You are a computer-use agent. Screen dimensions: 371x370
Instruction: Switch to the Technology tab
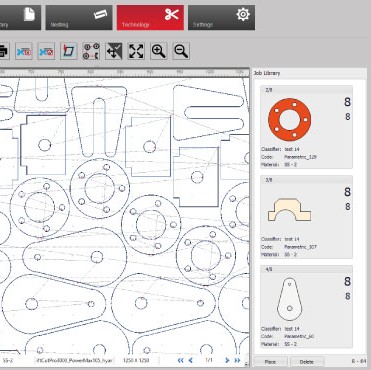(150, 18)
